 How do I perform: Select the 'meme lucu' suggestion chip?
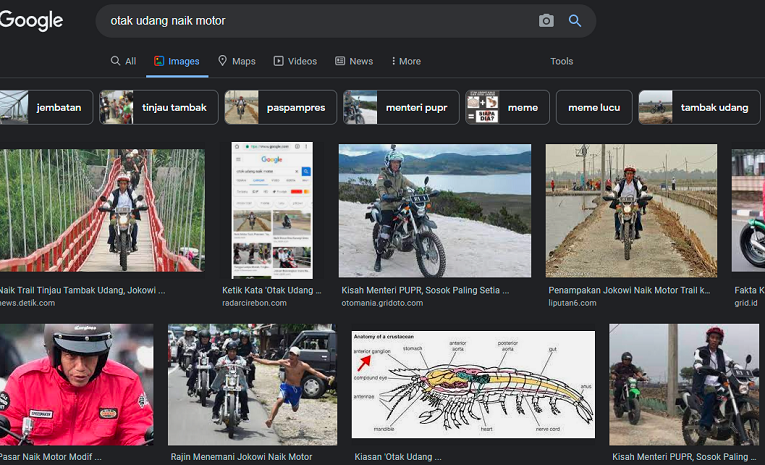592,107
